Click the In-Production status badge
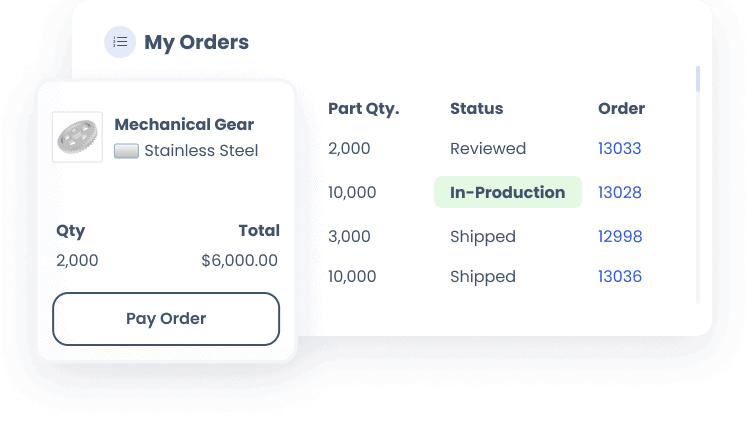 pyautogui.click(x=508, y=192)
